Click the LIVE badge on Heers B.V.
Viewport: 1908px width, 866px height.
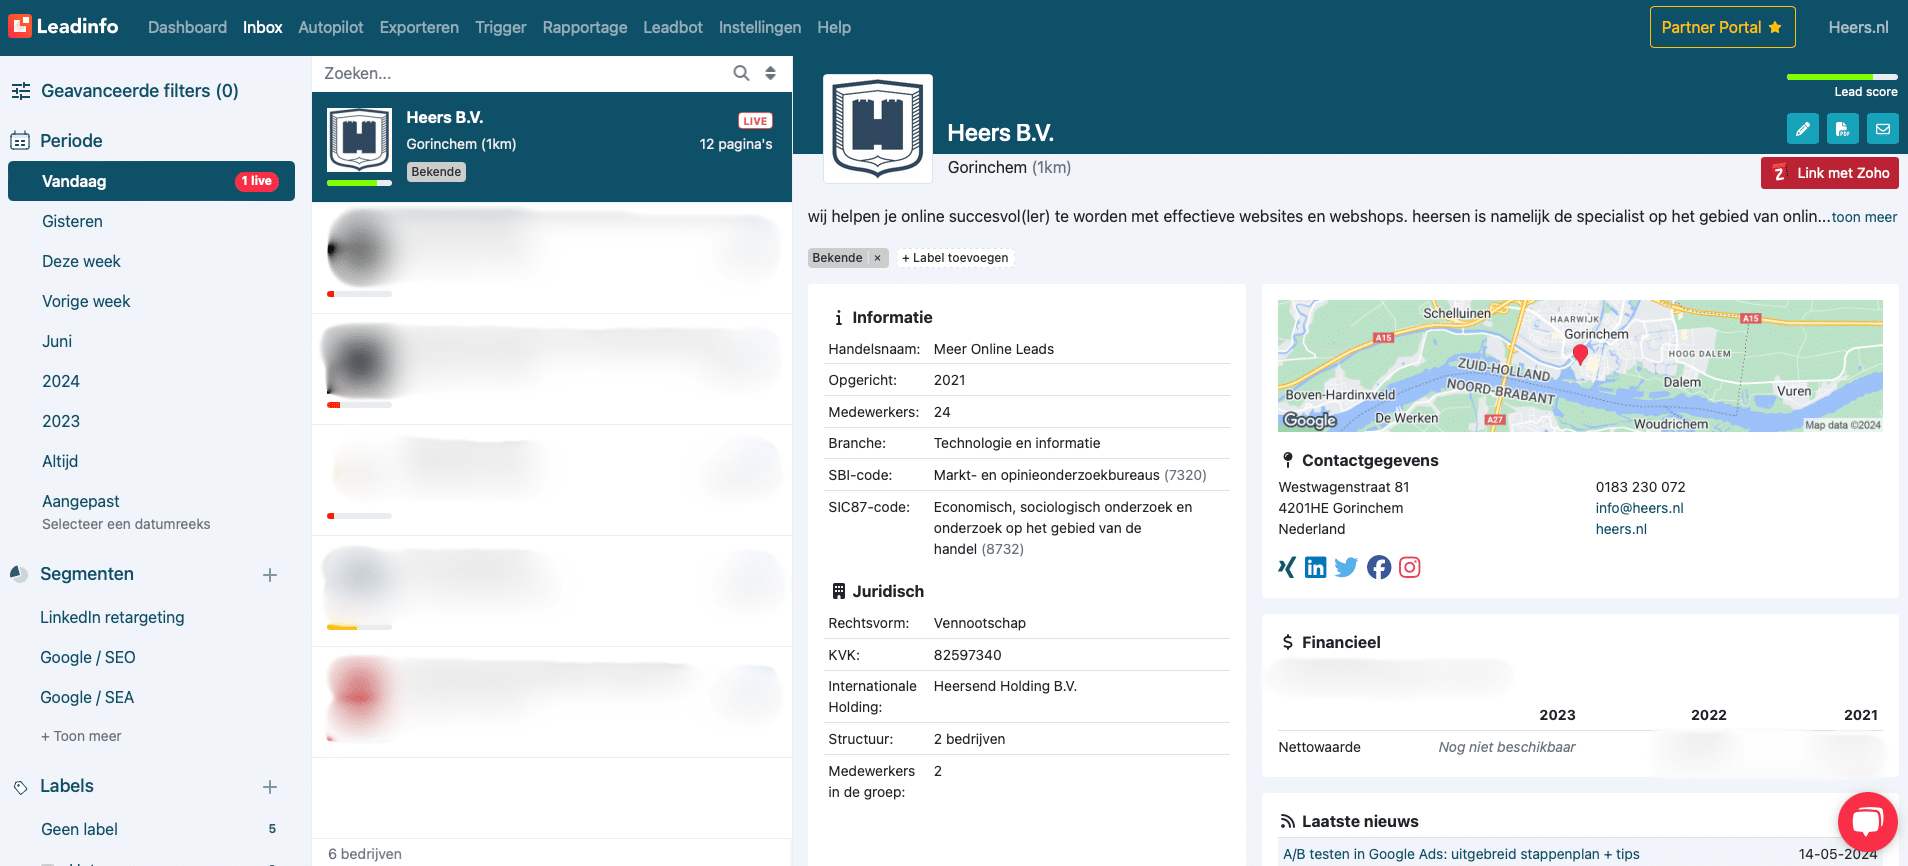point(755,121)
